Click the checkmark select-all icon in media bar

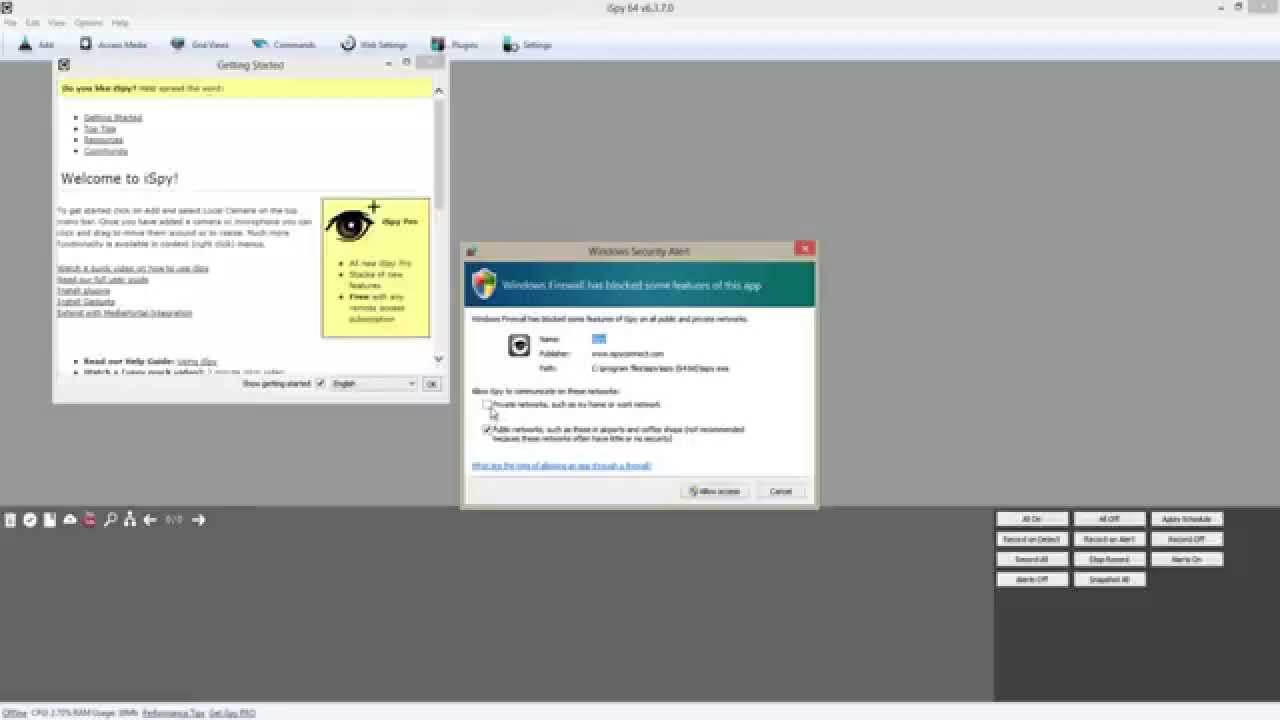(x=30, y=520)
